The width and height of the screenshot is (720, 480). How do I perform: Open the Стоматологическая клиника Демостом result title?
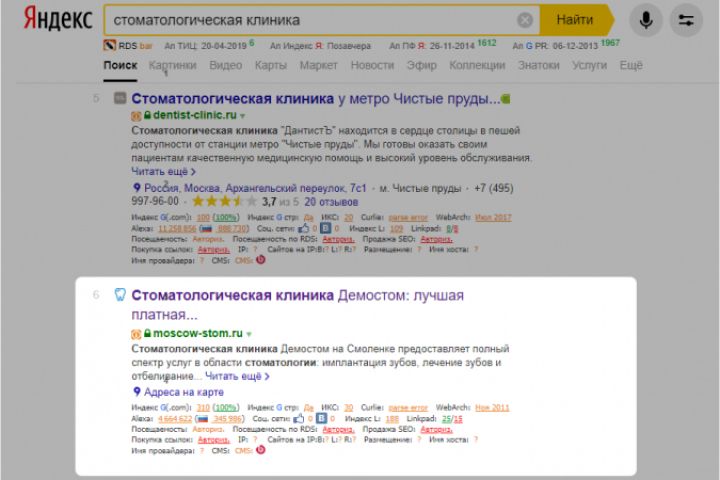pyautogui.click(x=298, y=305)
